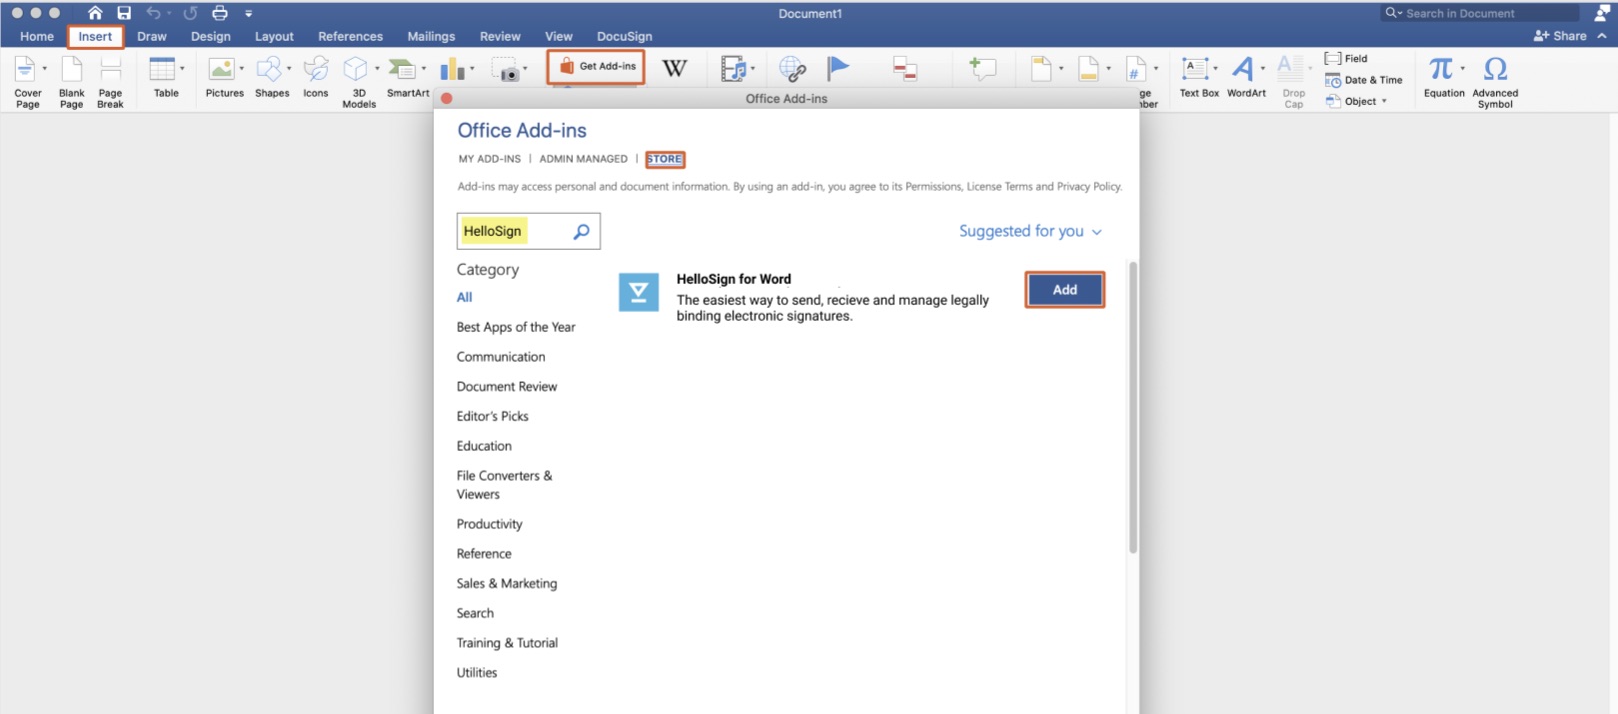Open the DocuSign ribbon tab
The width and height of the screenshot is (1618, 714).
[624, 36]
